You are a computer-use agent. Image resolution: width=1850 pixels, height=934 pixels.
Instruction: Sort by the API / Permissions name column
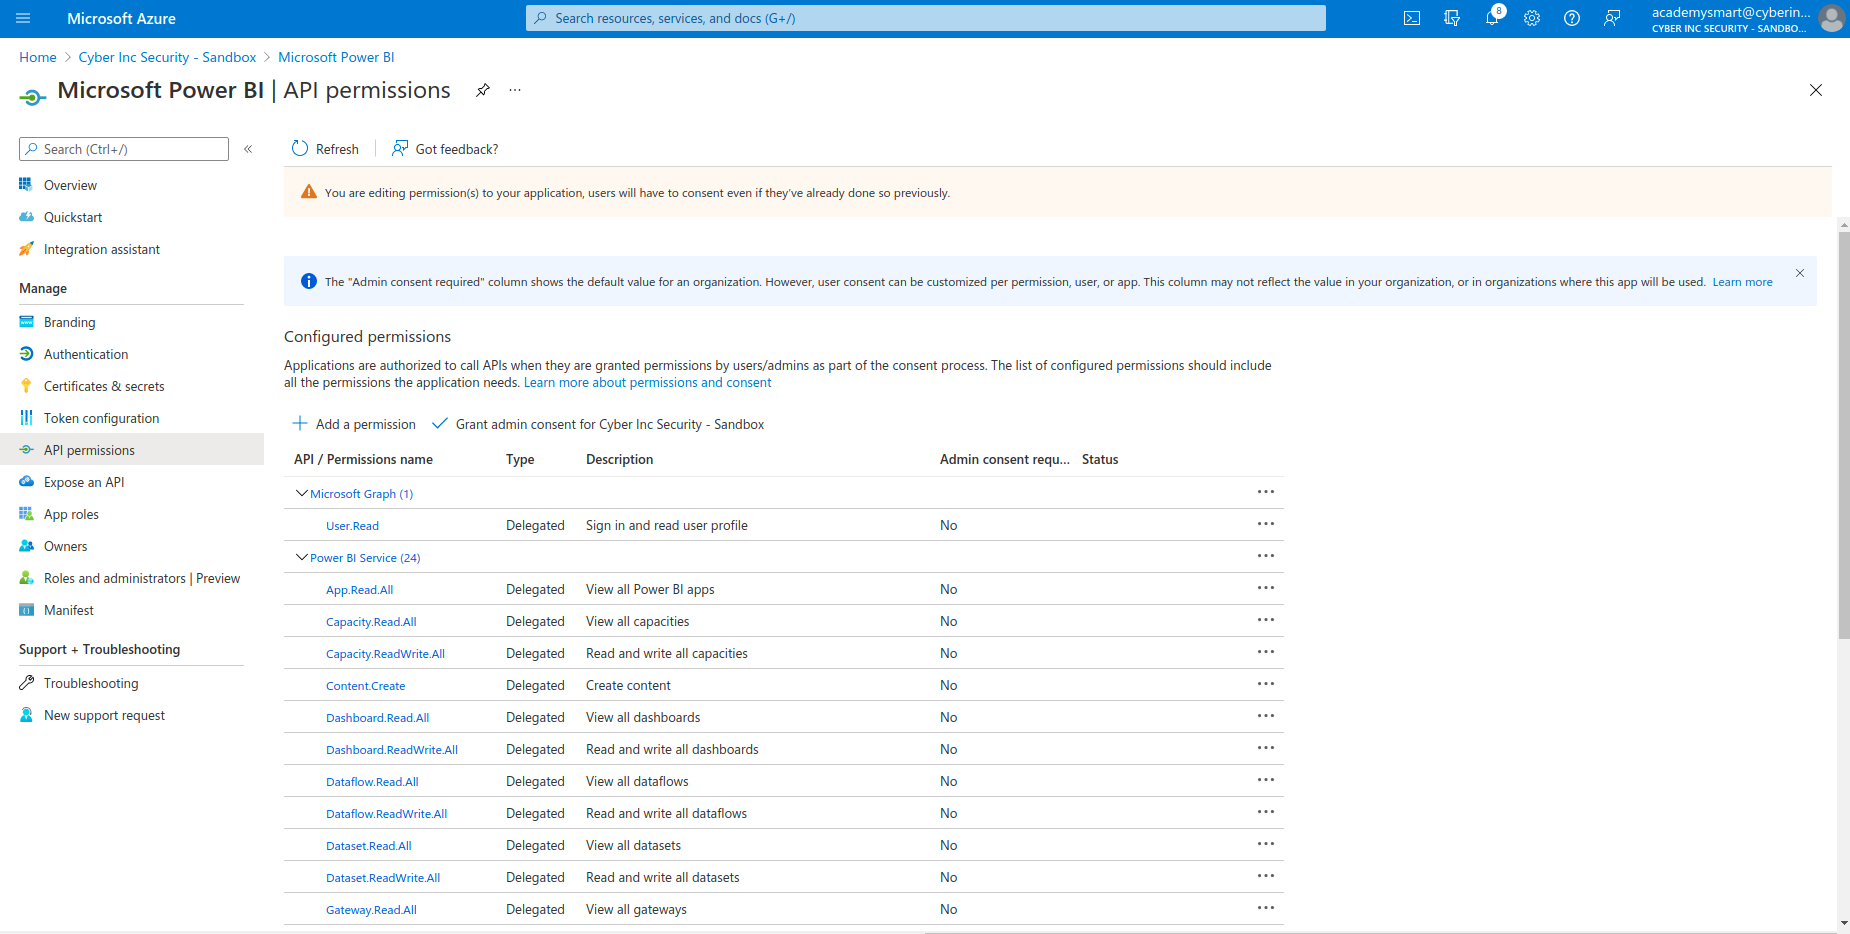363,460
